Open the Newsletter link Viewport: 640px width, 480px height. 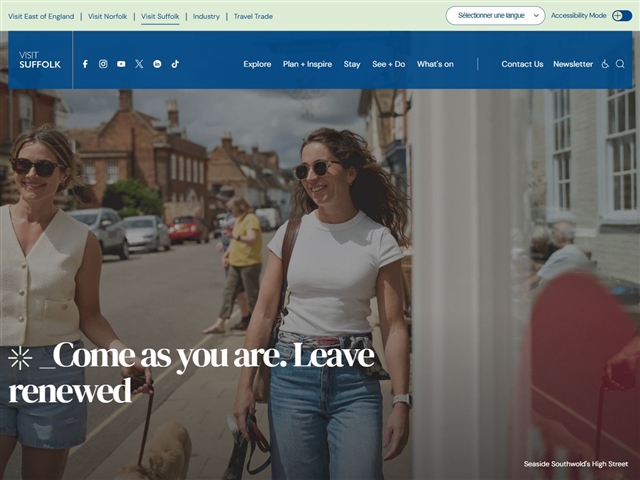pos(573,64)
